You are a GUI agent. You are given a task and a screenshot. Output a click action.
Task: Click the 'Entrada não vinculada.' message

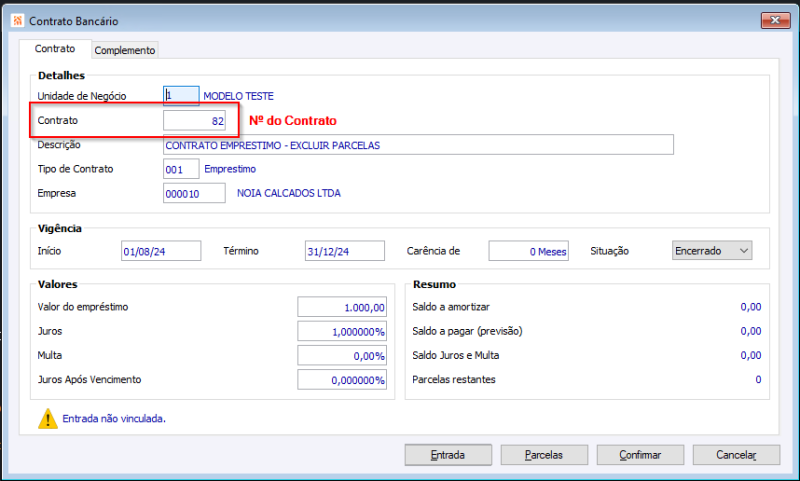click(x=114, y=419)
